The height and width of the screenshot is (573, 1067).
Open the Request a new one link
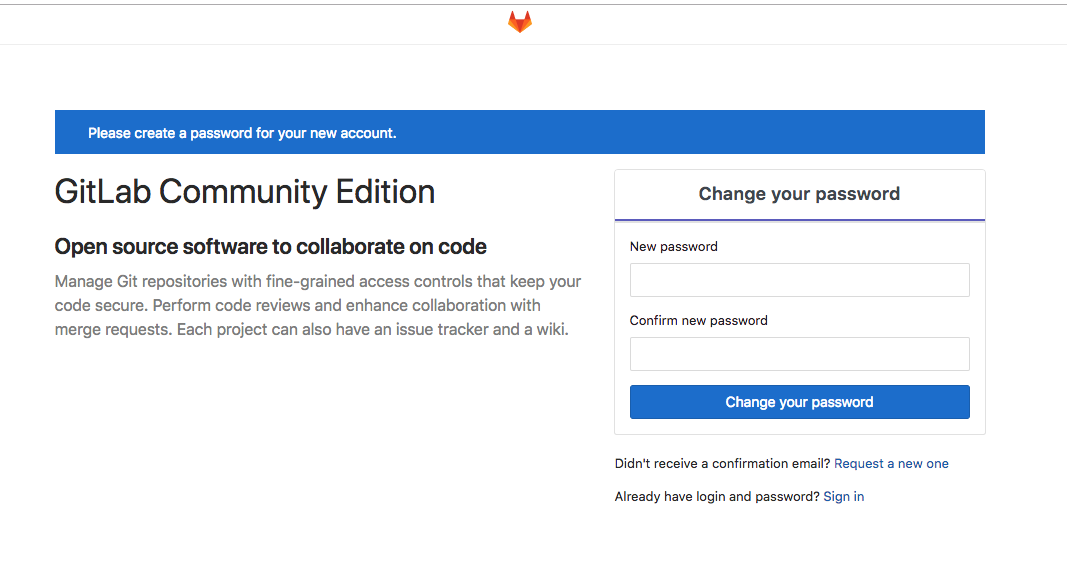[891, 464]
